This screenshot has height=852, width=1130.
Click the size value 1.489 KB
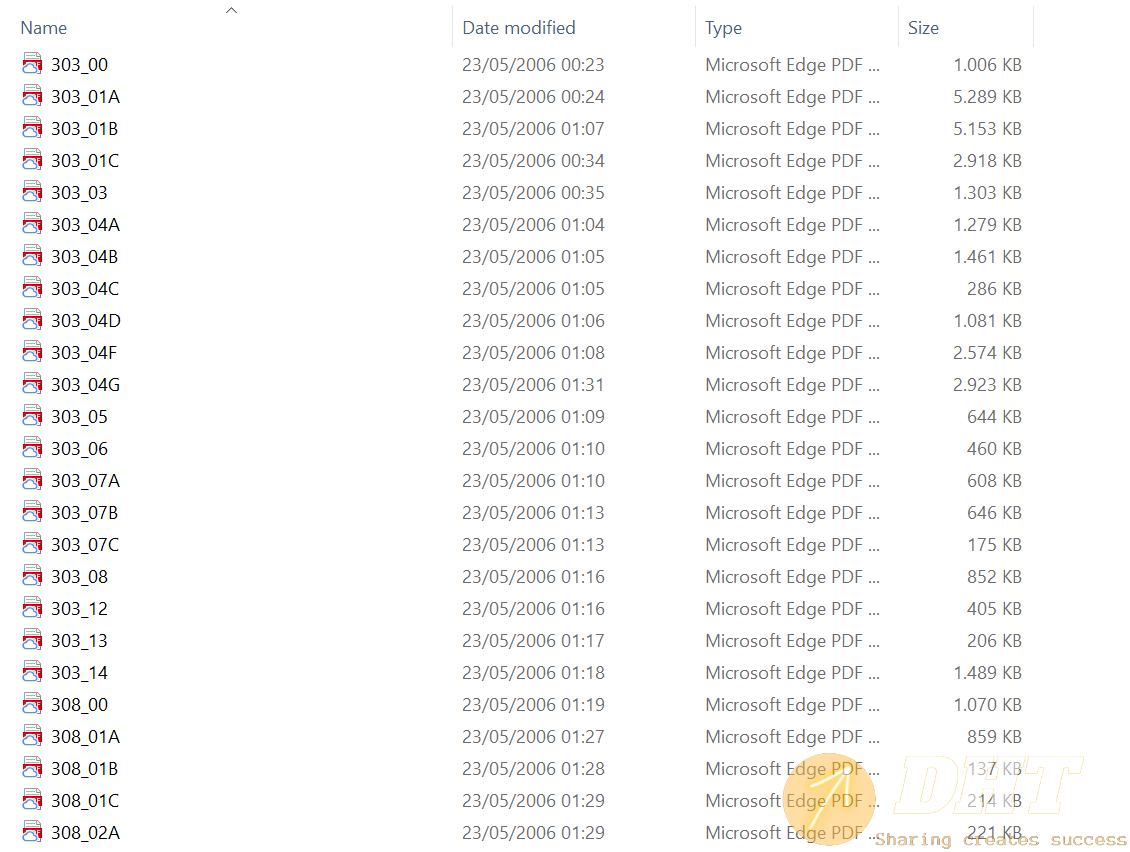(x=987, y=673)
